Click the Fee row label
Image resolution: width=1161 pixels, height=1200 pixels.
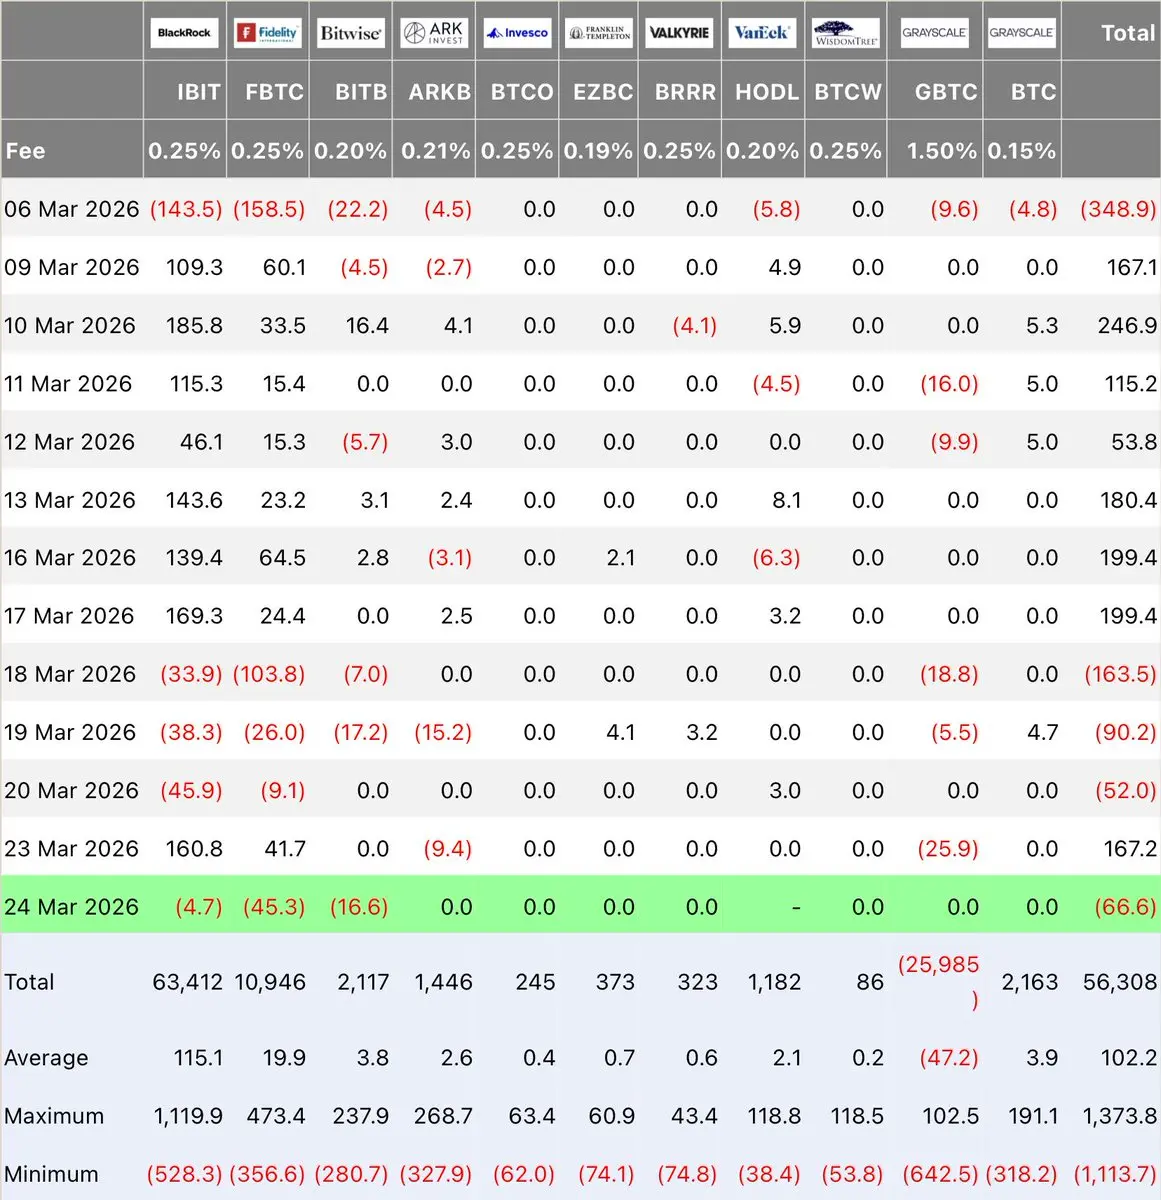(25, 151)
